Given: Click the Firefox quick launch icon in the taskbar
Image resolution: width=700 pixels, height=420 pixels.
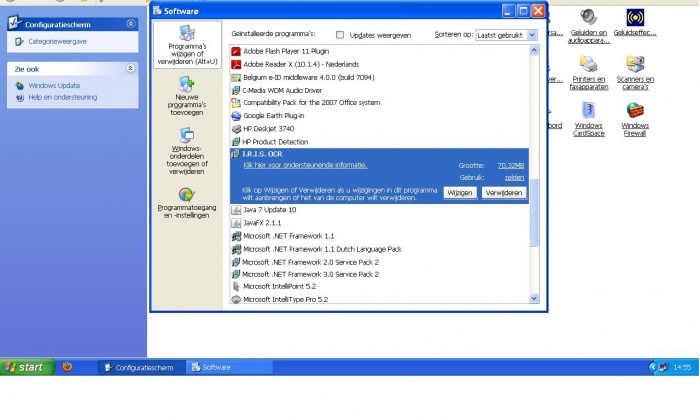Looking at the screenshot, I should tap(67, 367).
